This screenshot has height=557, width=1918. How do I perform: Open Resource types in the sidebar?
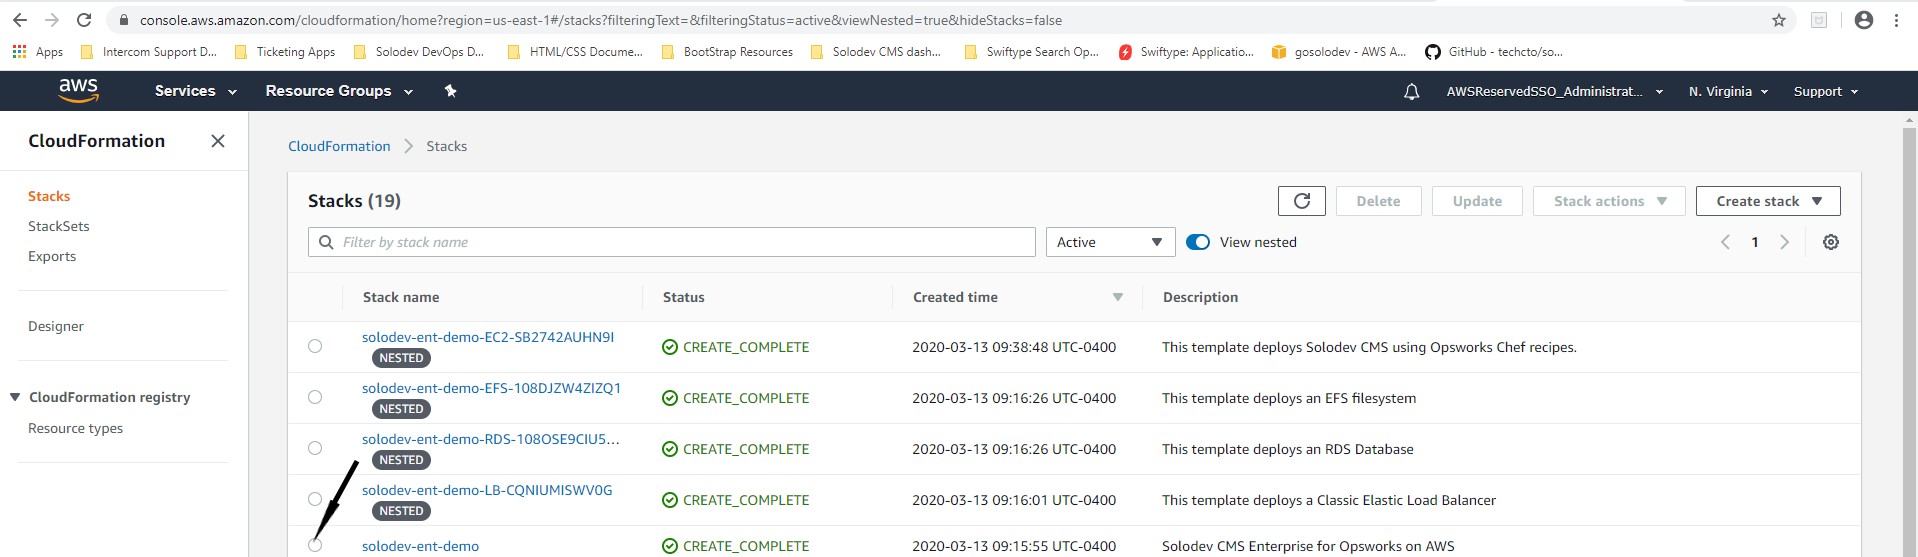(x=76, y=428)
